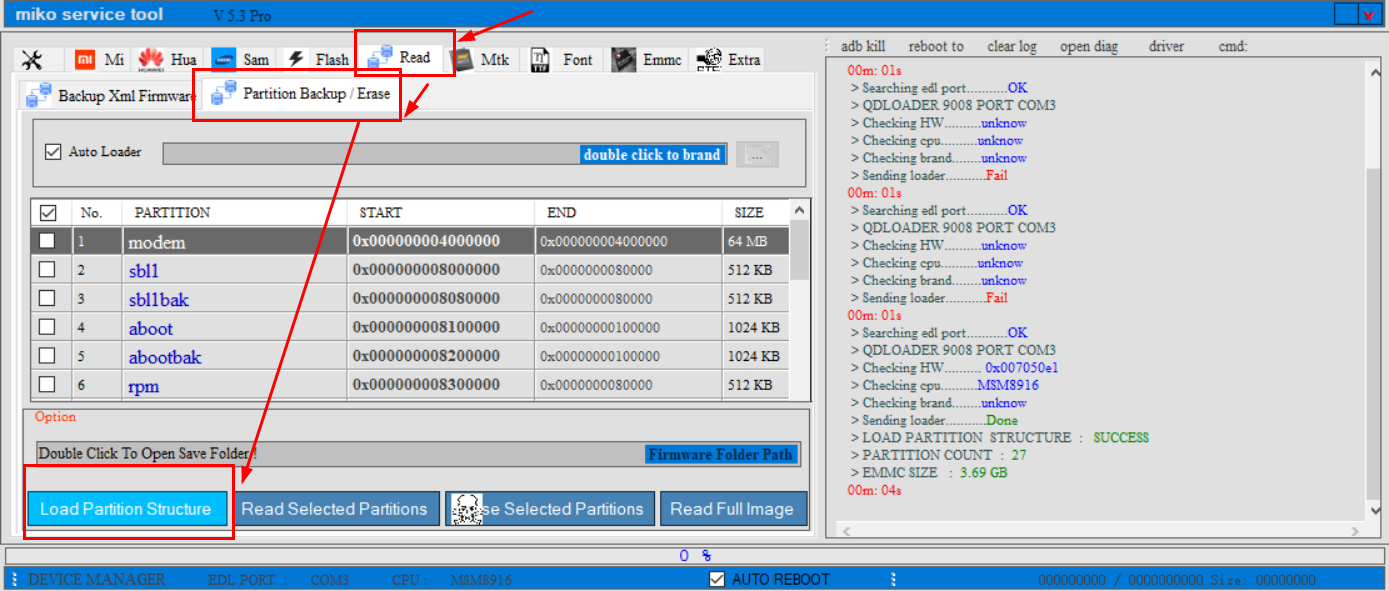Viewport: 1389px width, 591px height.
Task: Check the sbl1 partition checkbox
Action: click(47, 270)
